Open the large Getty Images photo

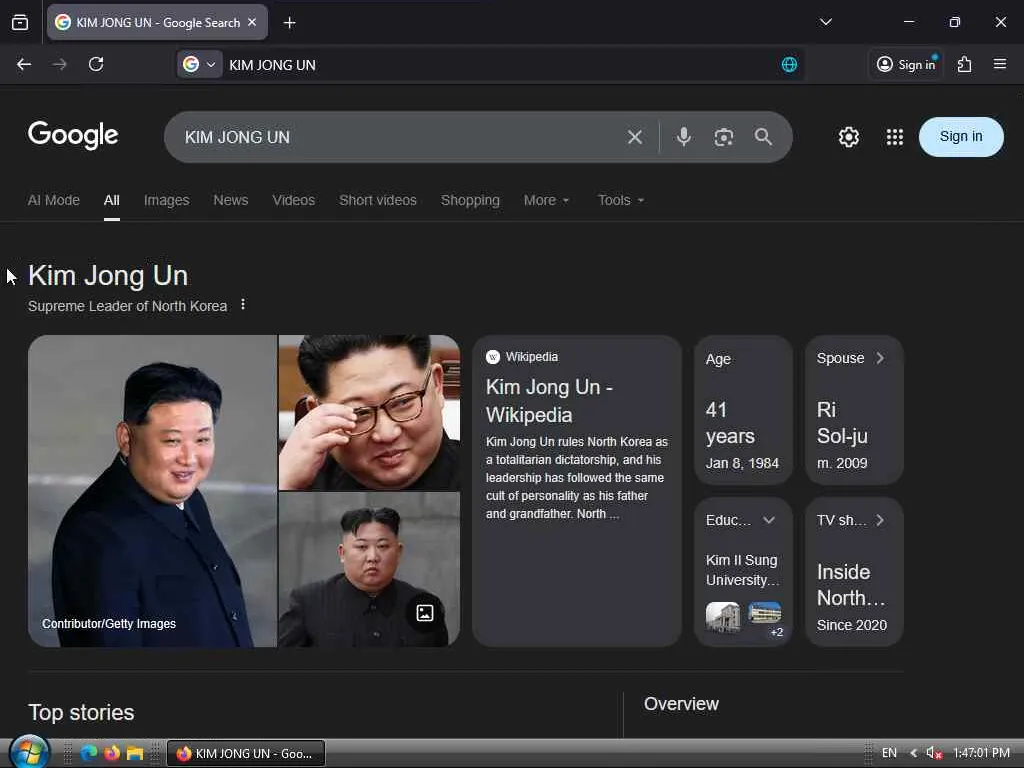click(x=152, y=491)
